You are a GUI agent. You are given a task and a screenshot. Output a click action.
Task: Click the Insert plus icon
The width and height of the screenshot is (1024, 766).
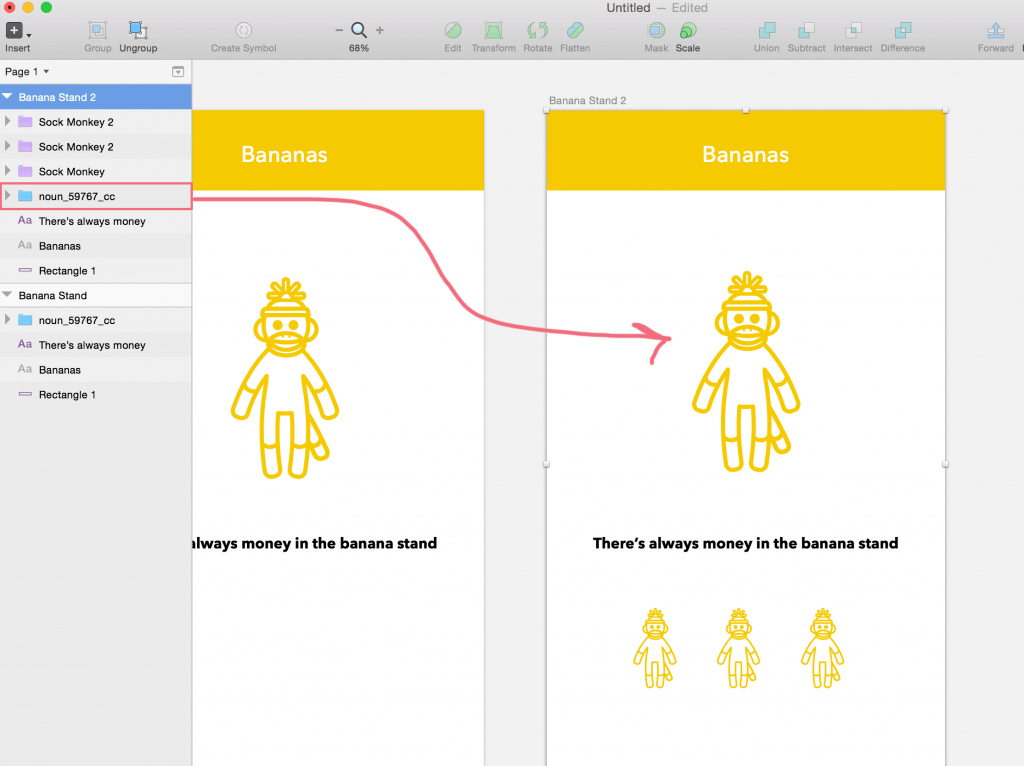pyautogui.click(x=15, y=31)
